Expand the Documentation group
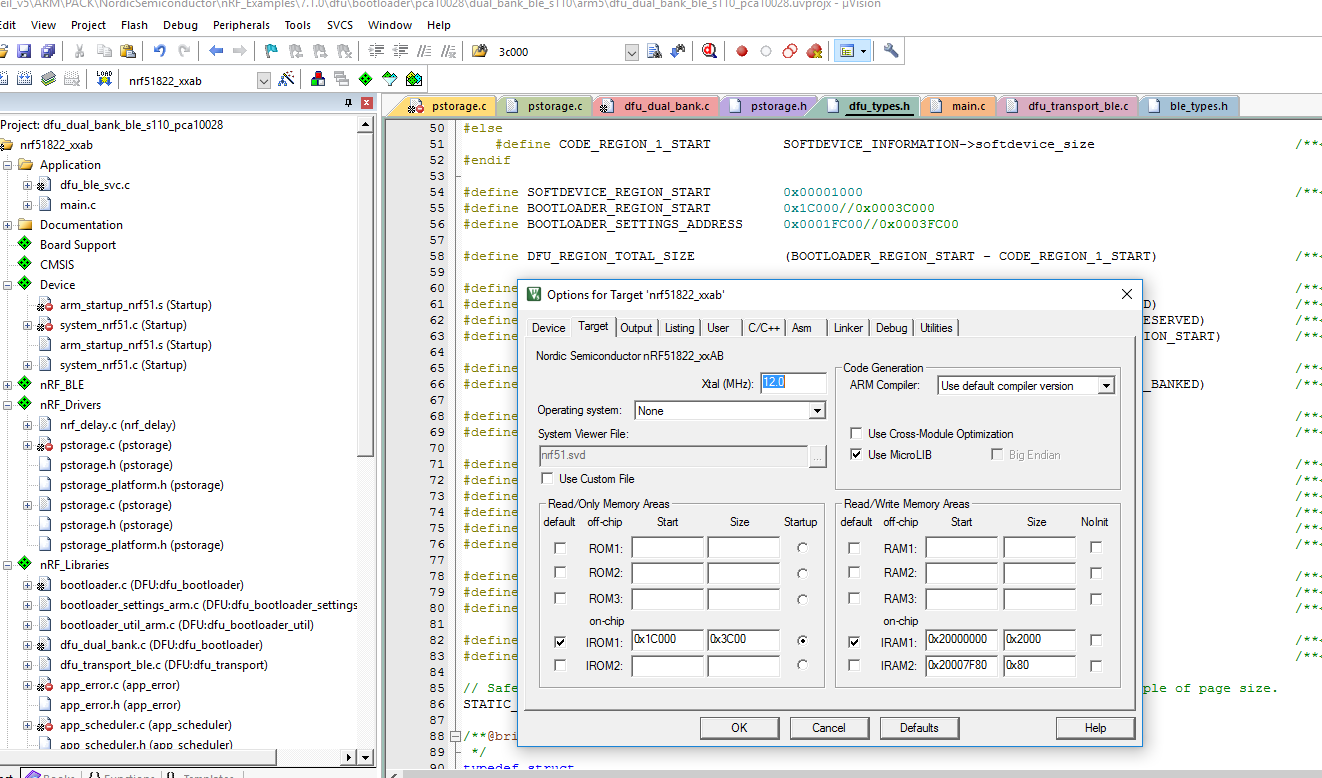1322x778 pixels. 8,225
